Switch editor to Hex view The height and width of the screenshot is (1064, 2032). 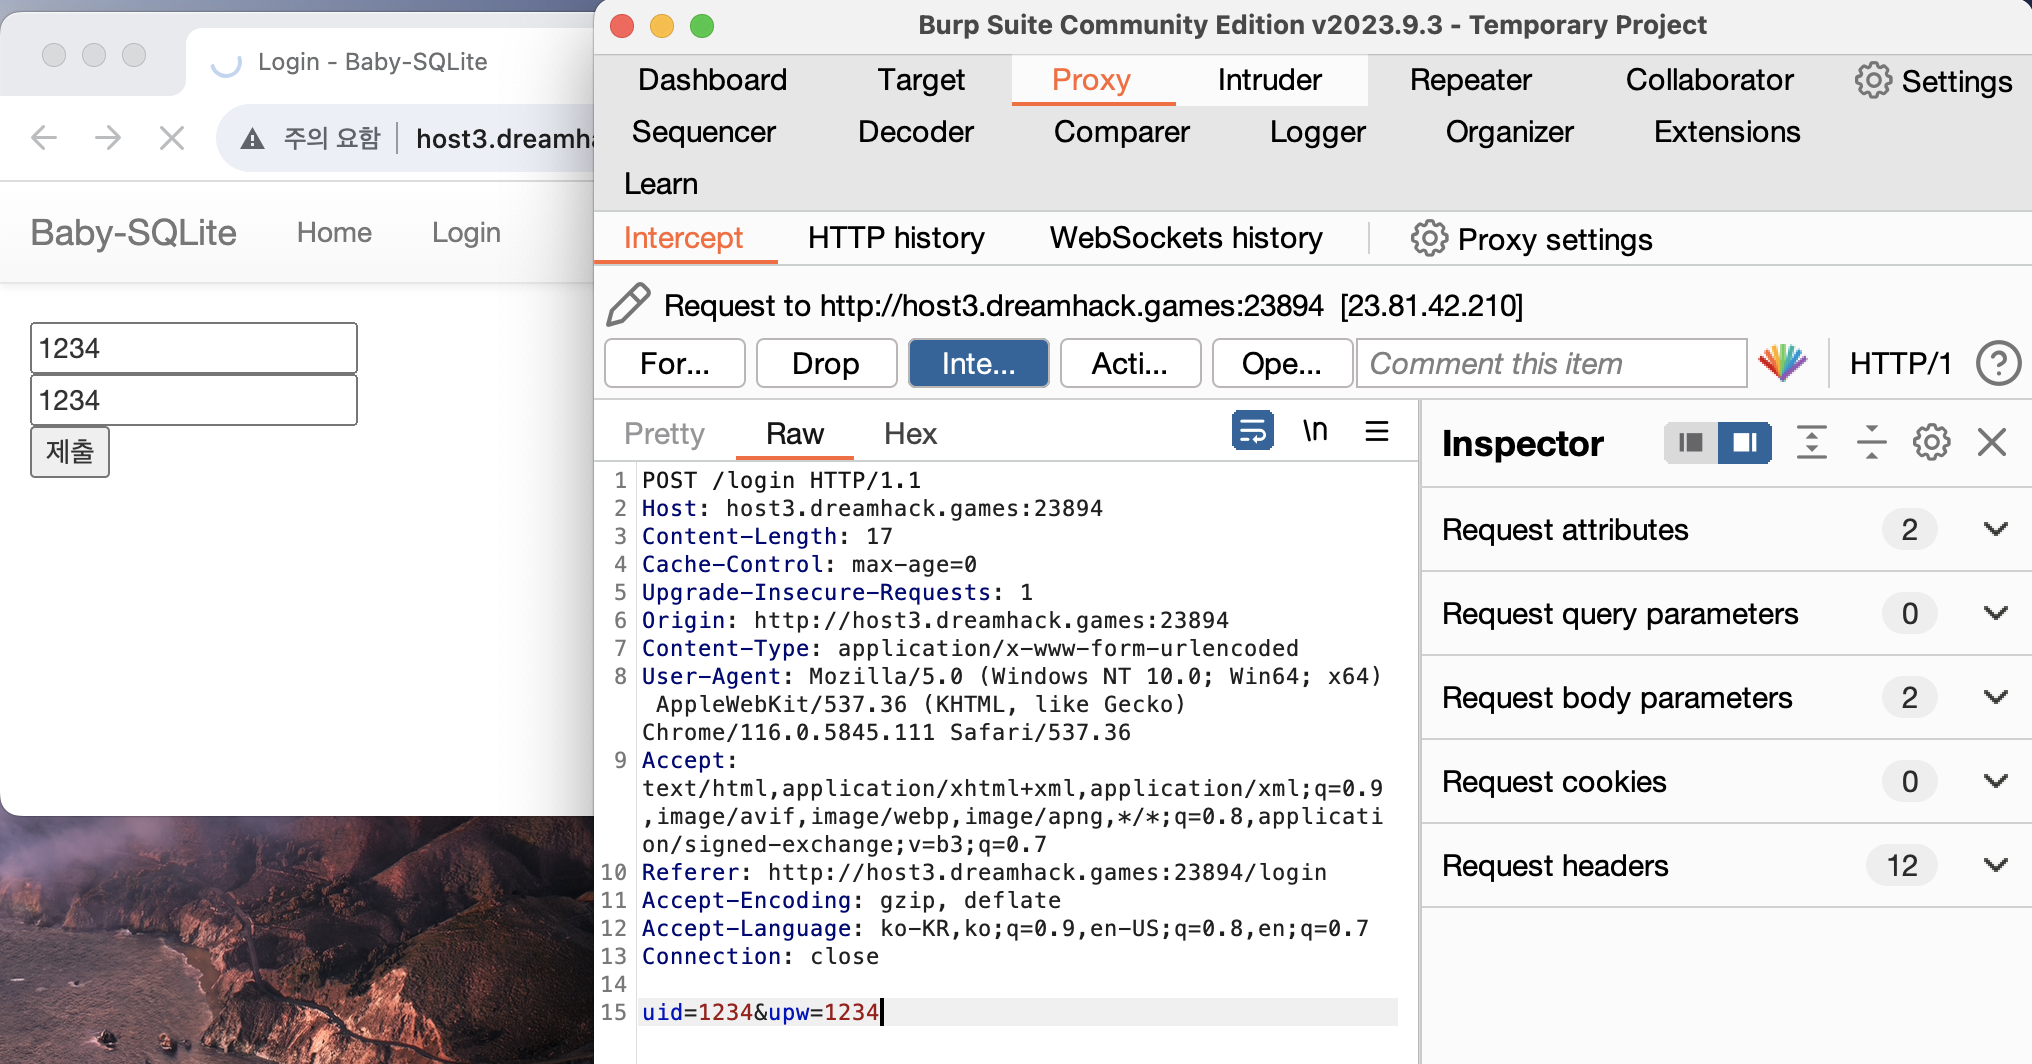click(910, 433)
